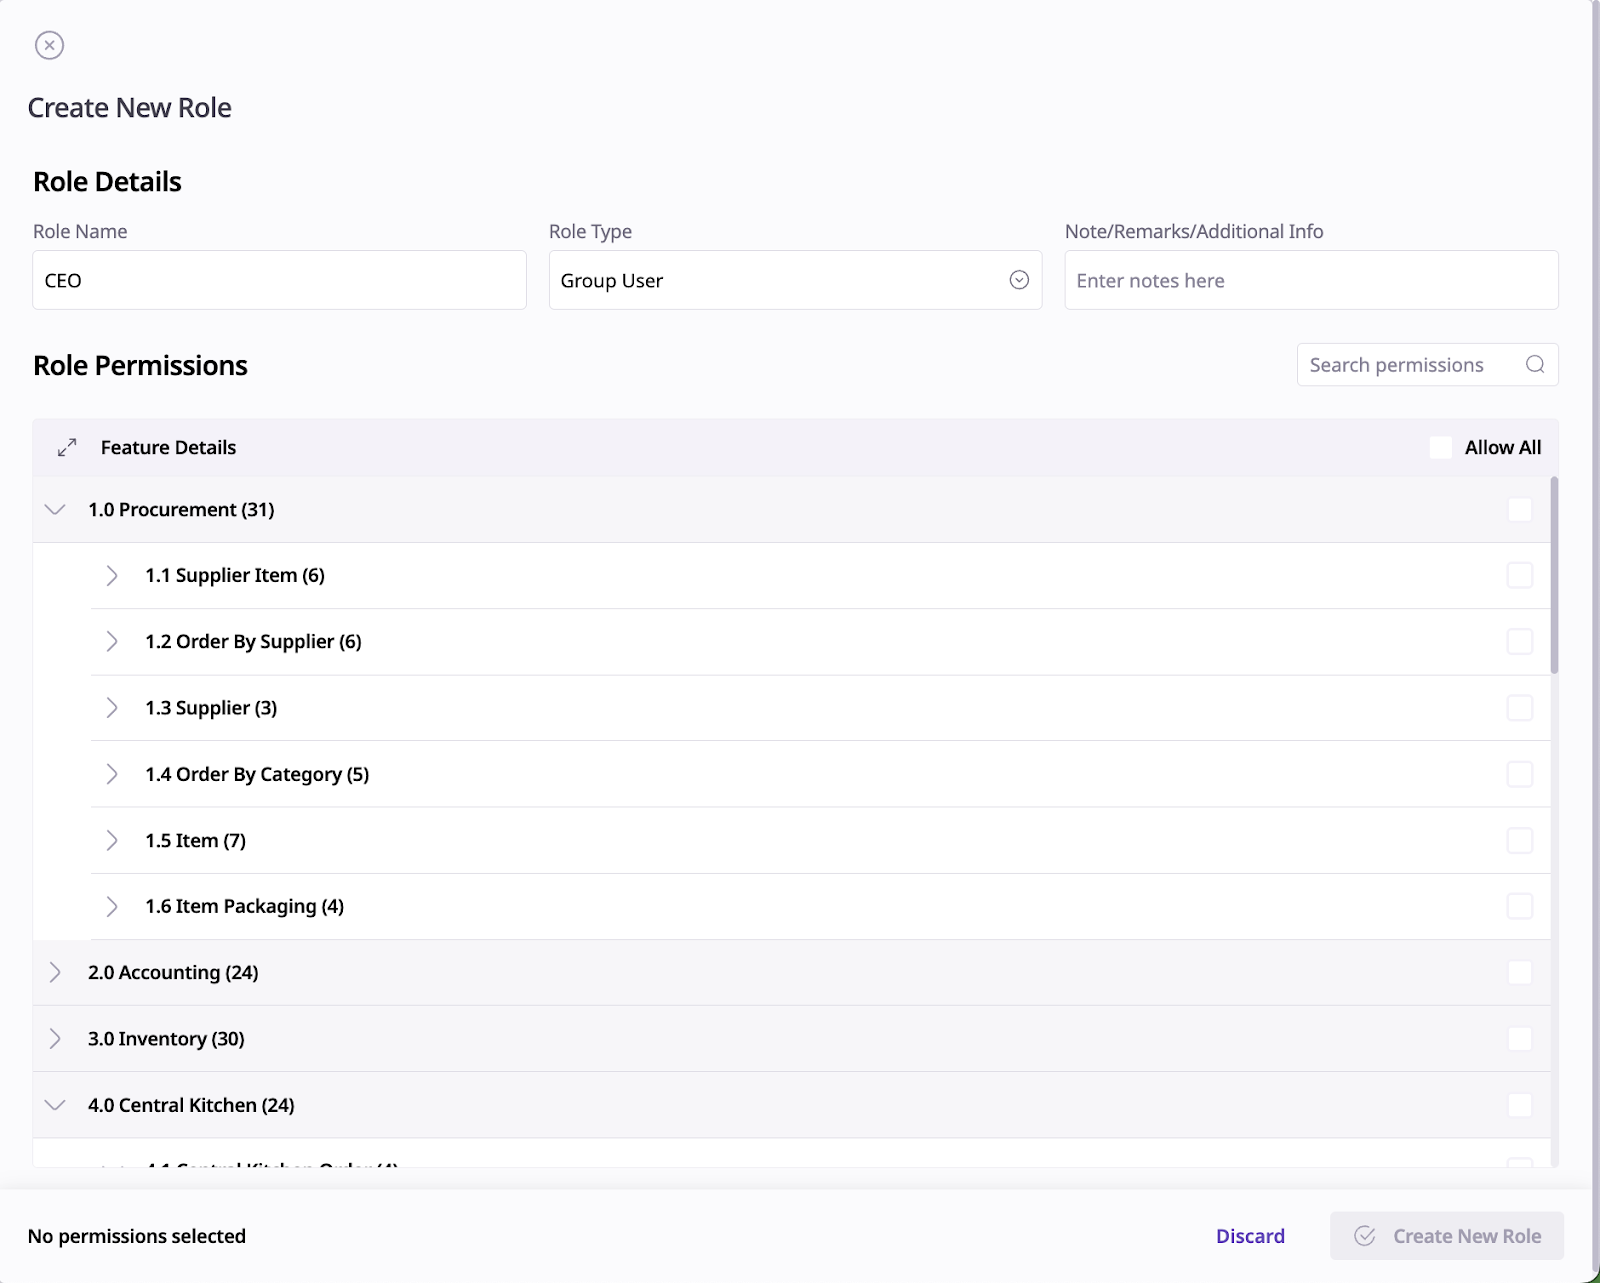
Task: Click the close dialog X icon
Action: (49, 45)
